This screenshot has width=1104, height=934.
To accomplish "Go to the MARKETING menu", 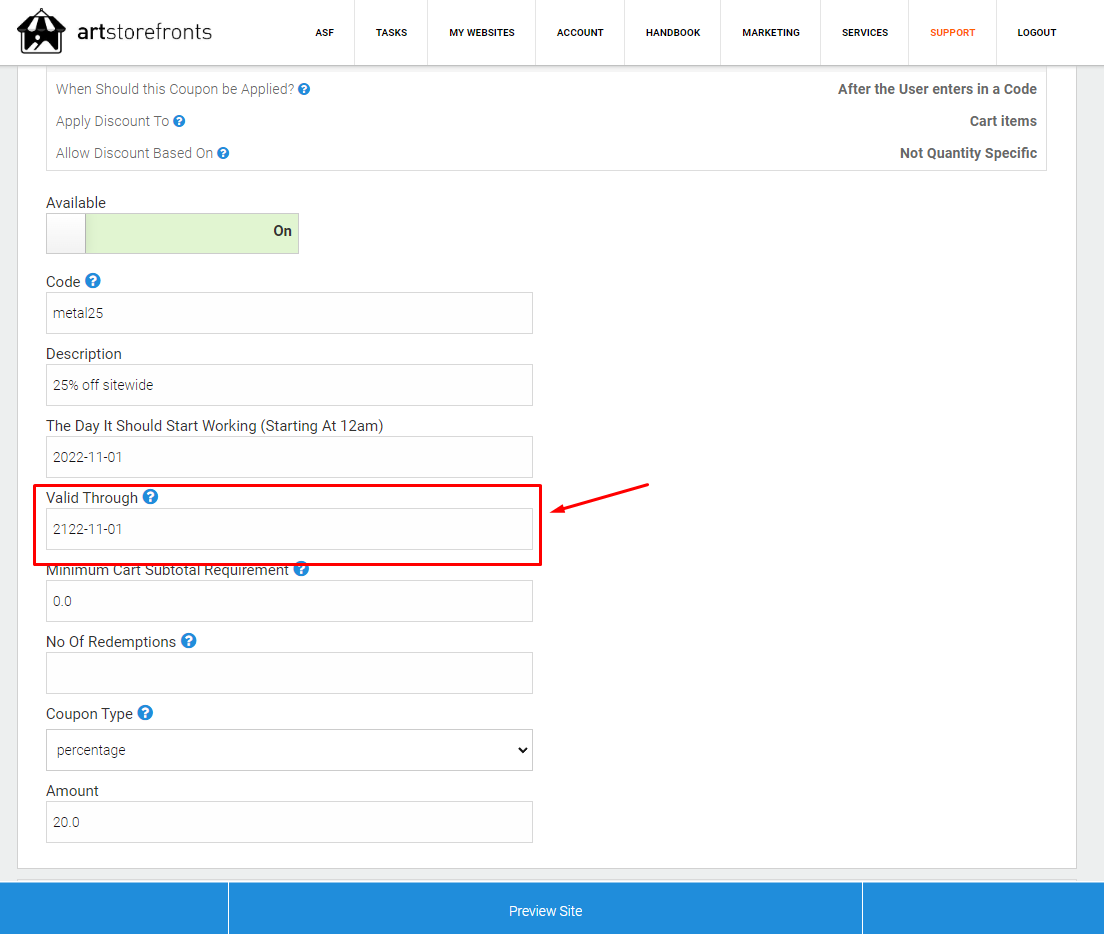I will 771,32.
